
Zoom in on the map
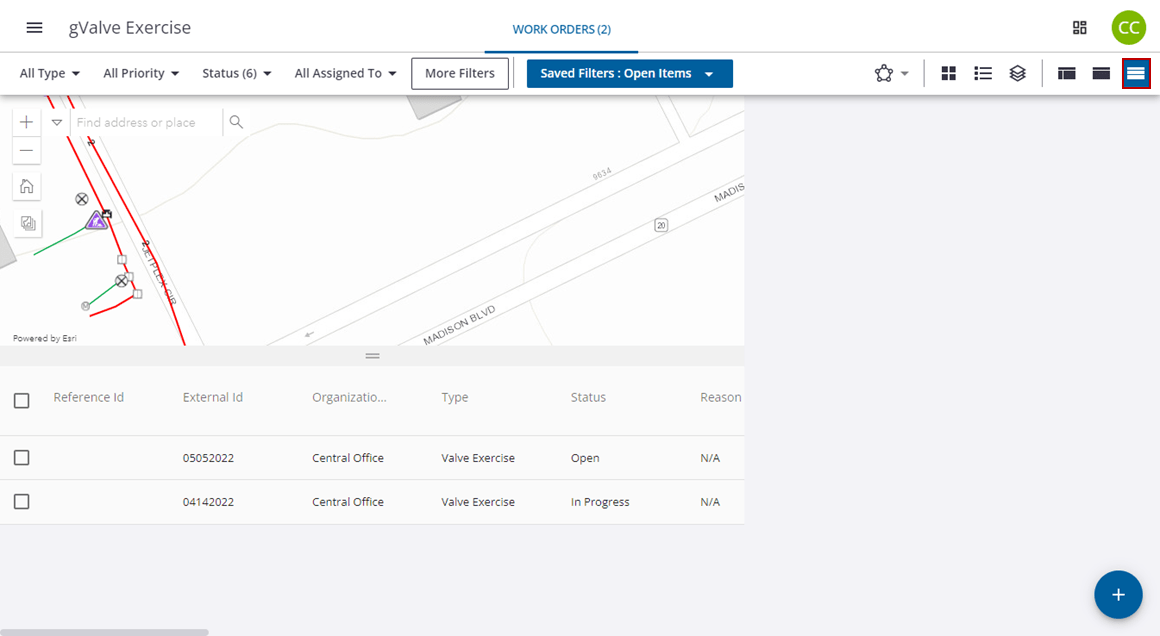click(x=26, y=121)
